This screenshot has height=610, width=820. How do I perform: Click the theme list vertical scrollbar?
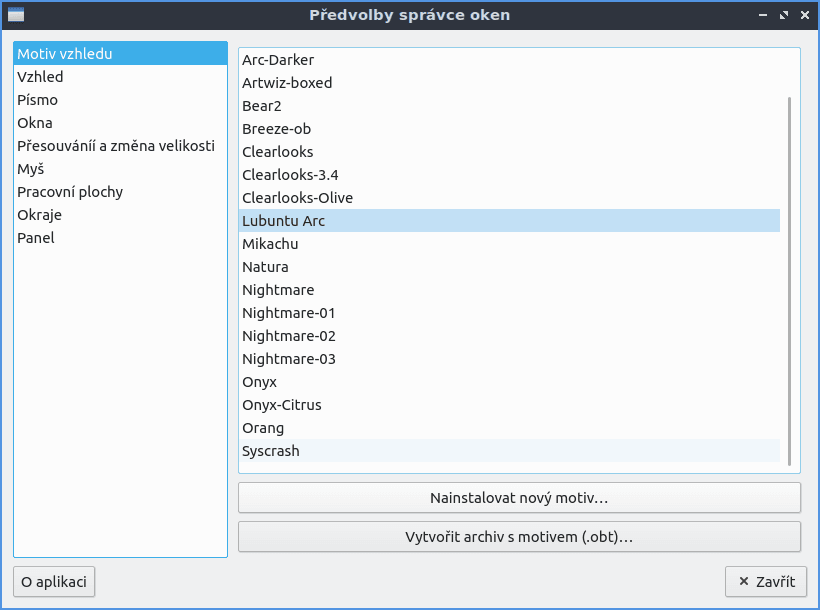[x=790, y=280]
